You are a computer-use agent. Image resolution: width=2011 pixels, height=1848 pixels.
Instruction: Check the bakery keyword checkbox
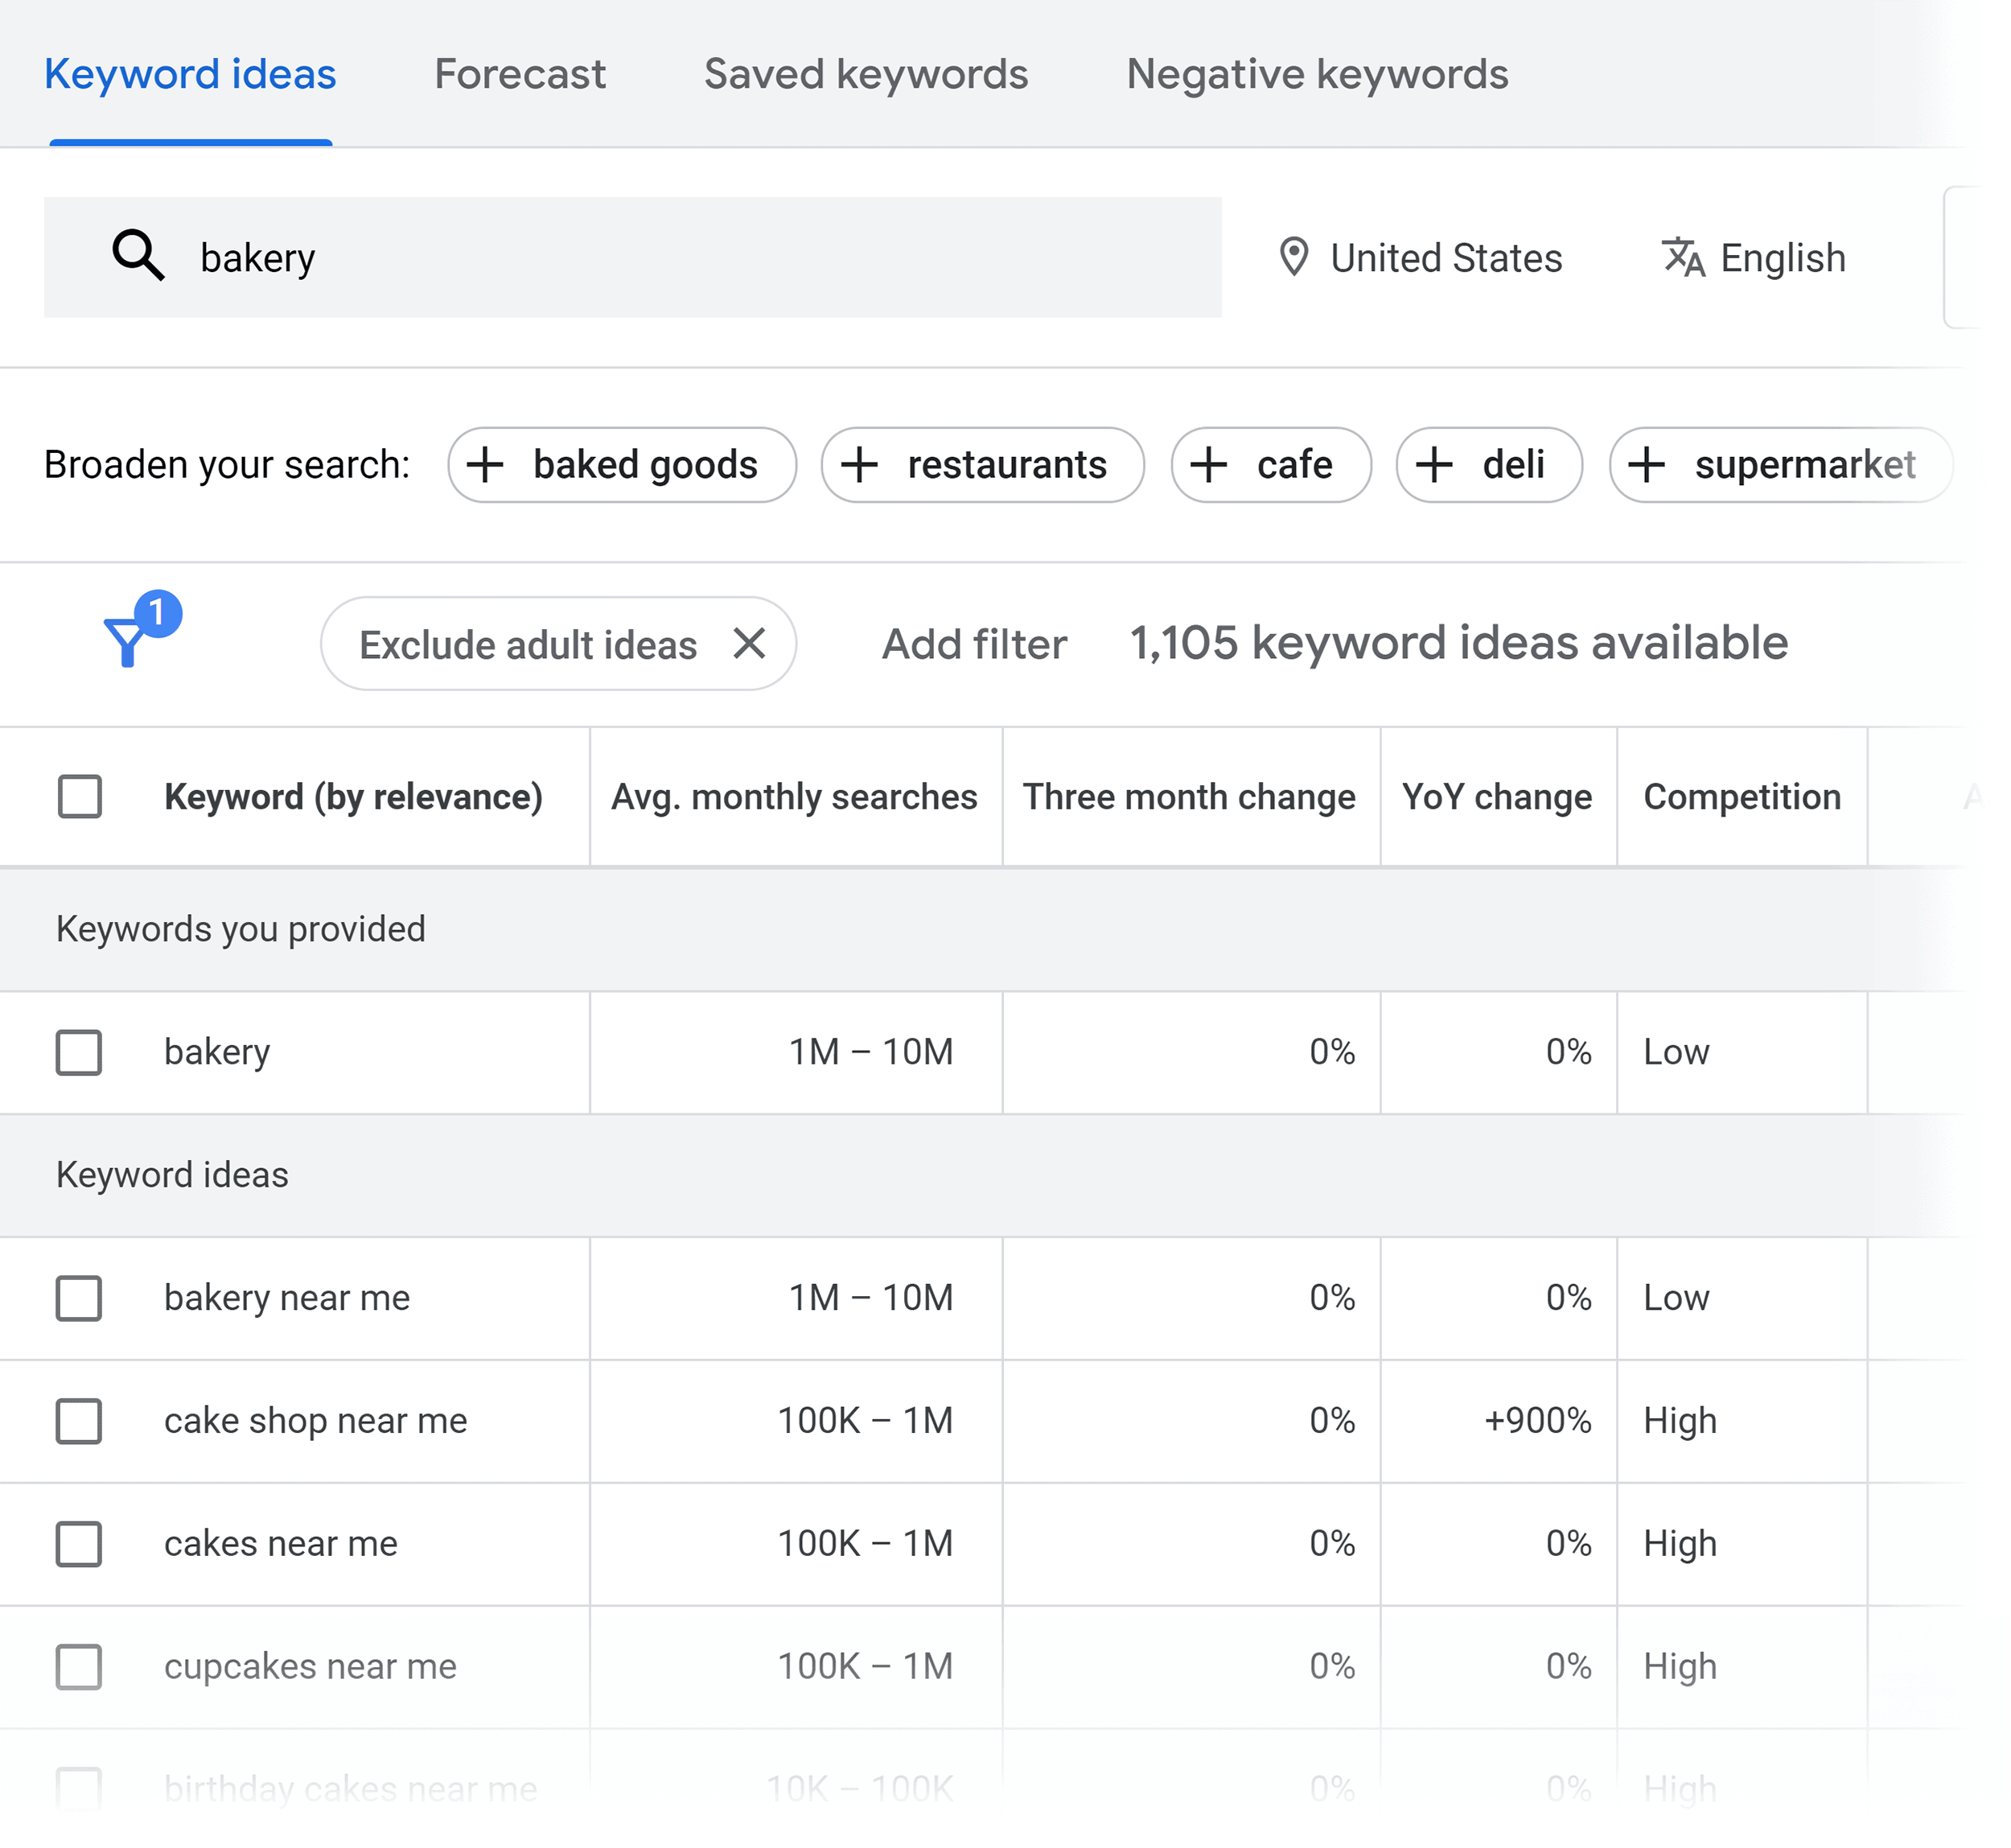tap(80, 1052)
